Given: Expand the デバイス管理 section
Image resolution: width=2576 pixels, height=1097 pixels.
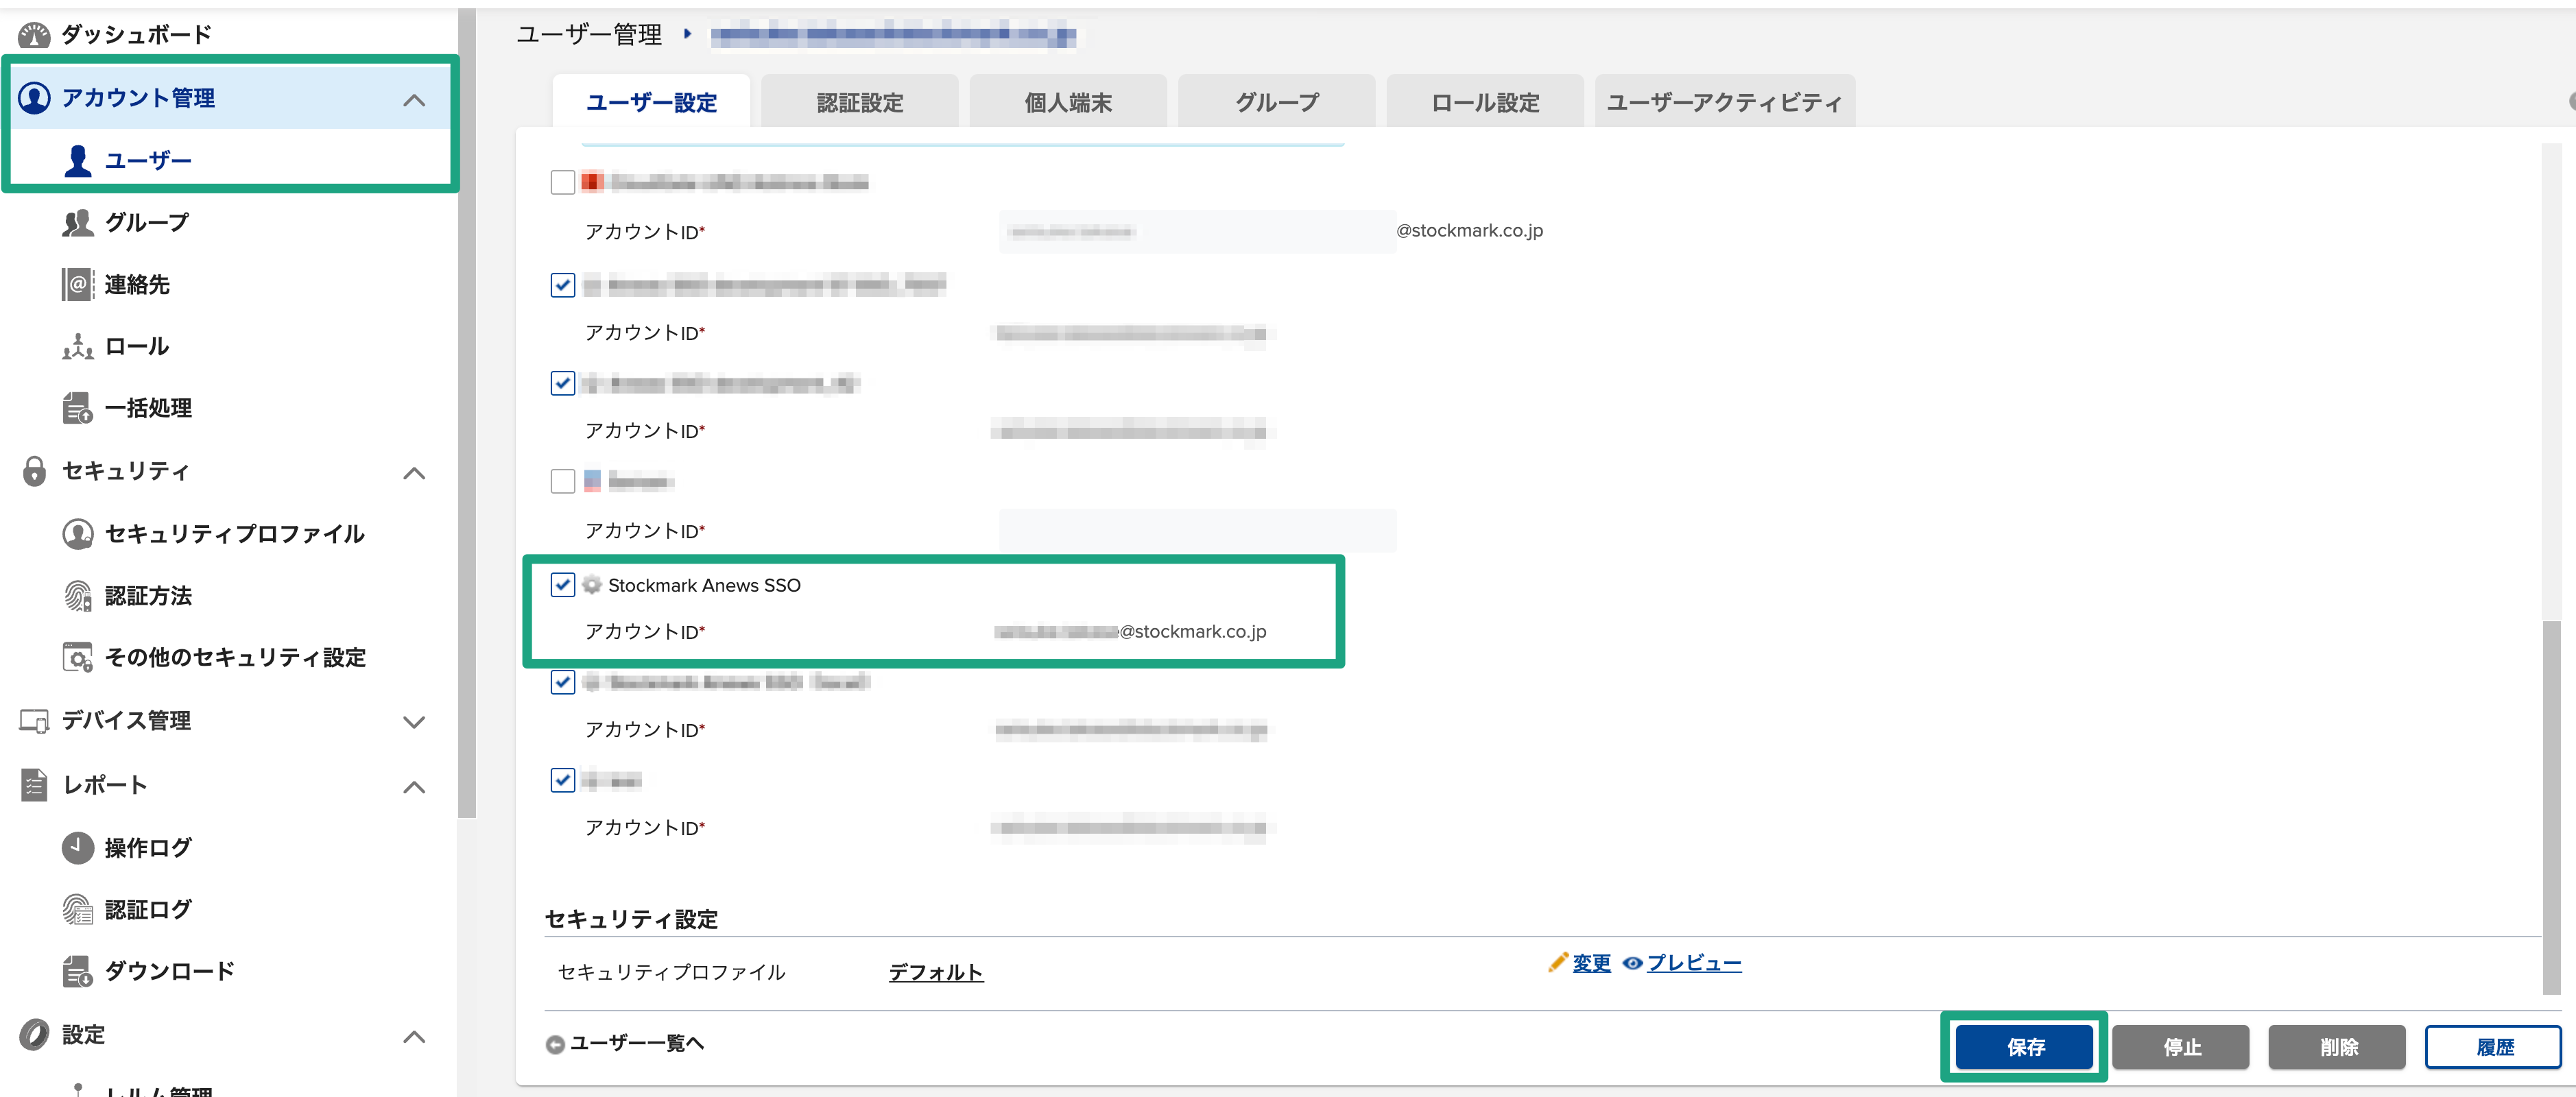Looking at the screenshot, I should coord(414,722).
